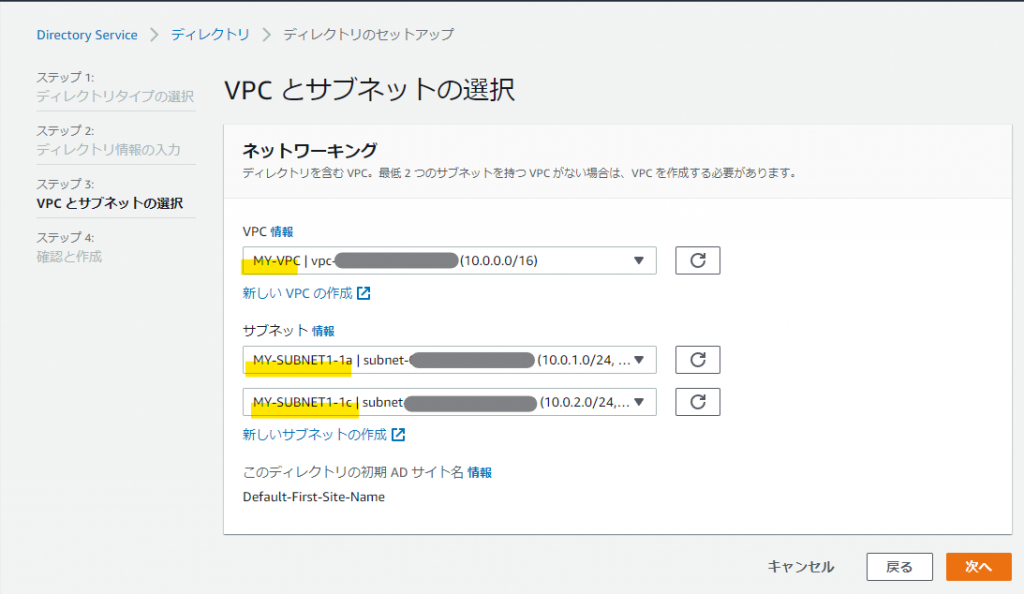Expand the MY-SUBNET1-1a subnet dropdown
This screenshot has width=1024, height=594.
[x=449, y=360]
